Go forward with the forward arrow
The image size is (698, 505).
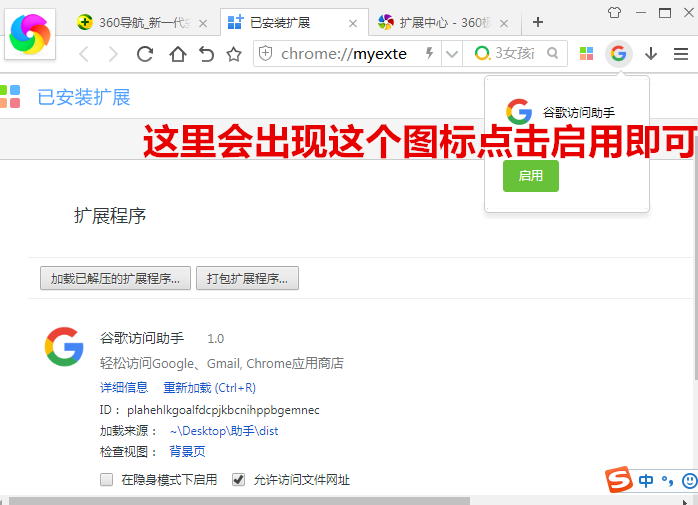pos(114,54)
